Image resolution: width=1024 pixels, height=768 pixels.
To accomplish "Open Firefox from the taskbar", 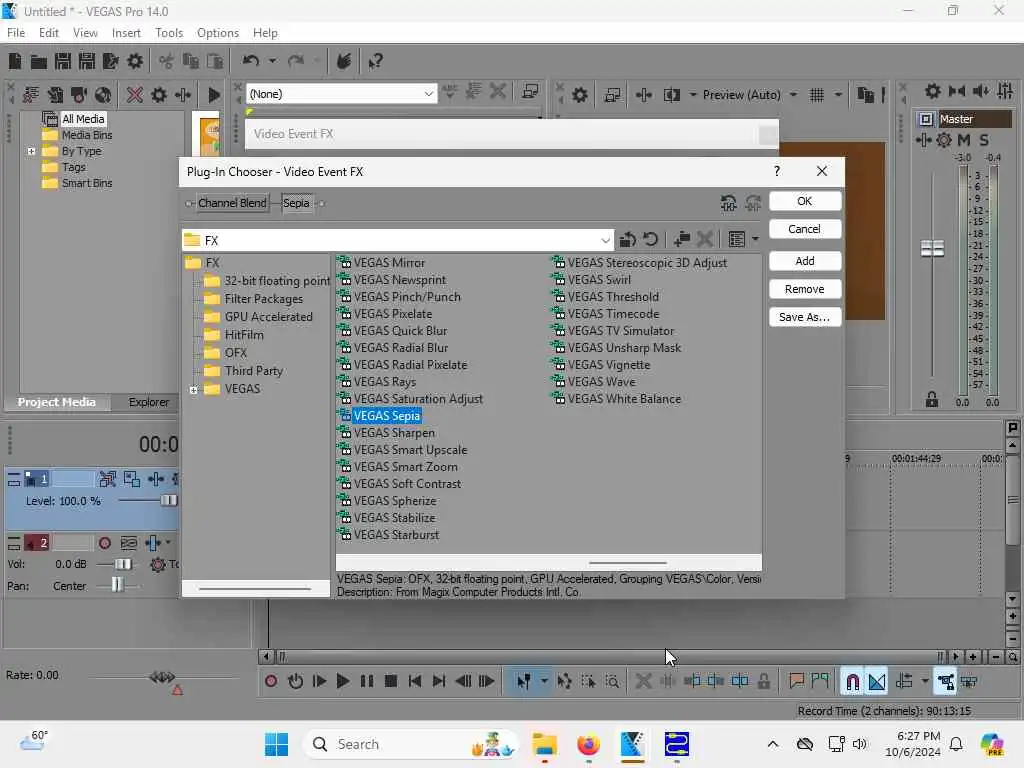I will 588,744.
